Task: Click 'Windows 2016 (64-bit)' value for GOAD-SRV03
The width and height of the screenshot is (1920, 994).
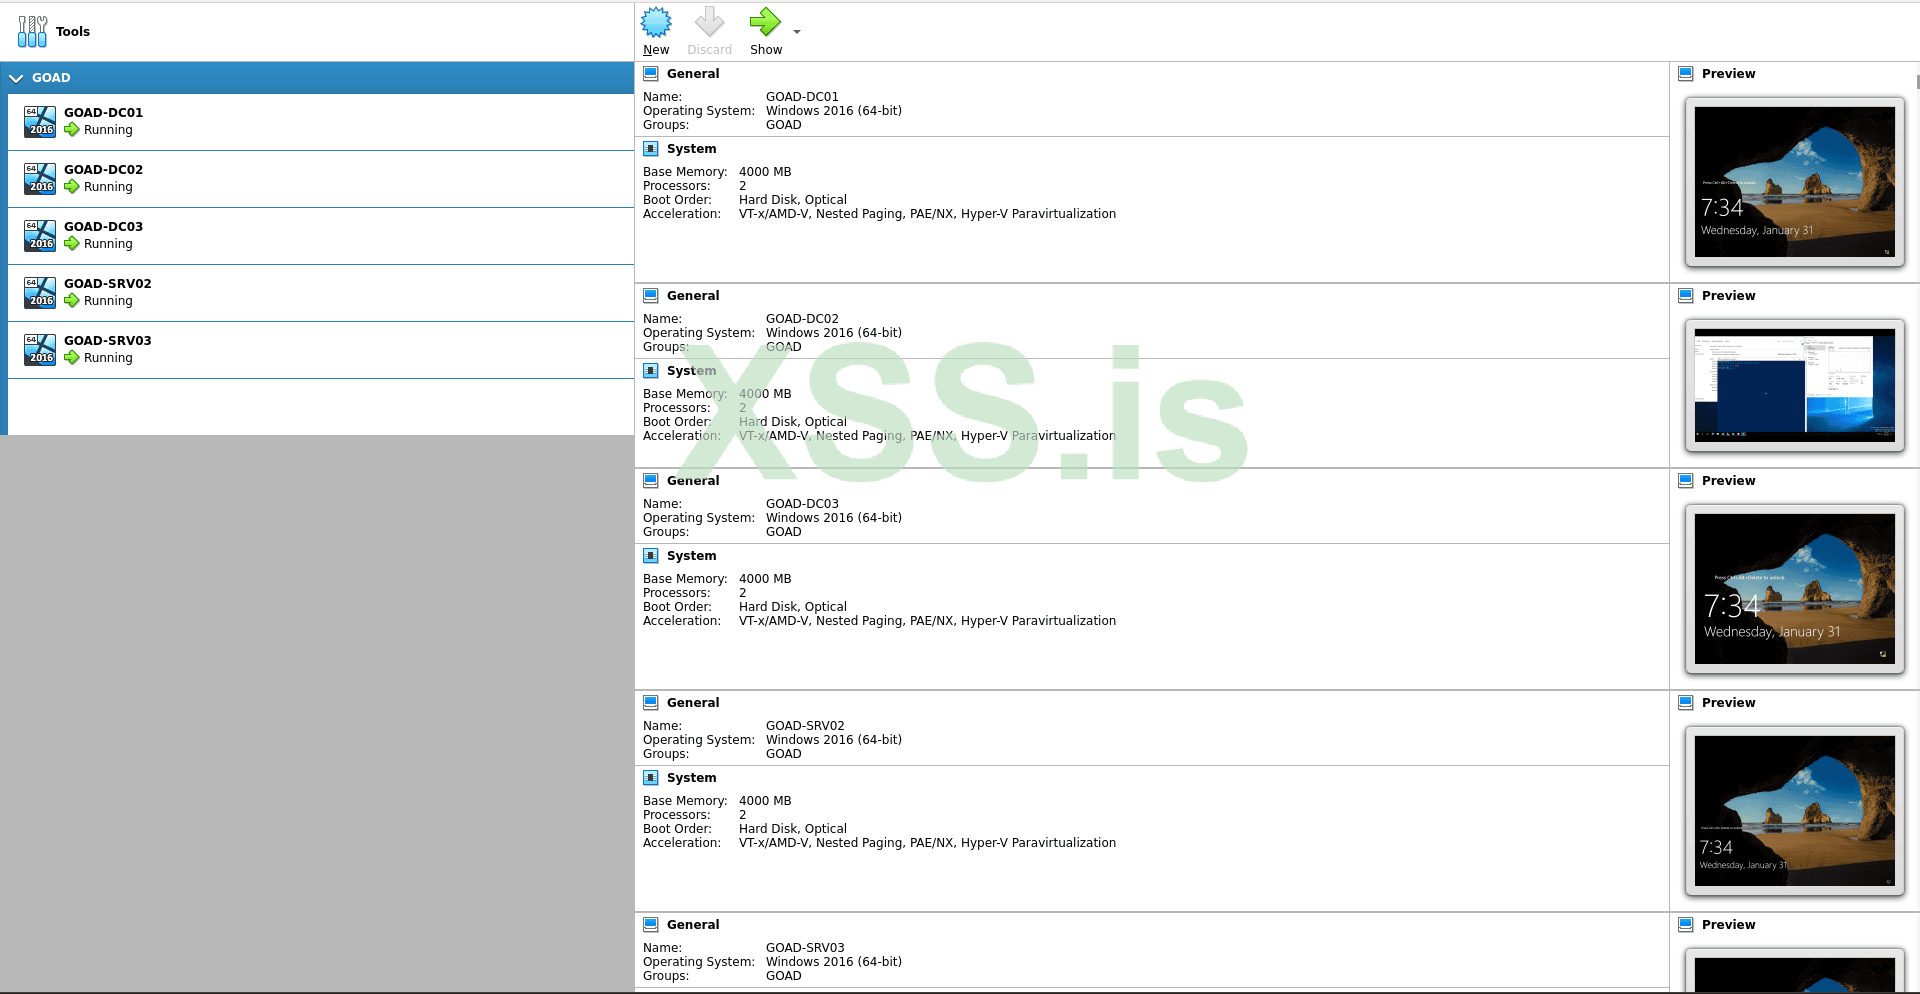Action: tap(834, 962)
